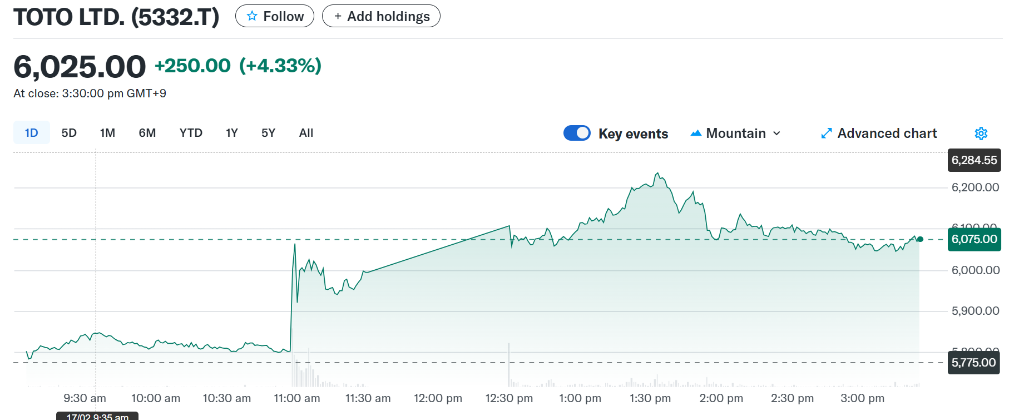This screenshot has height=420, width=1024.
Task: Click the 6,075.00 current price label
Action: click(974, 239)
